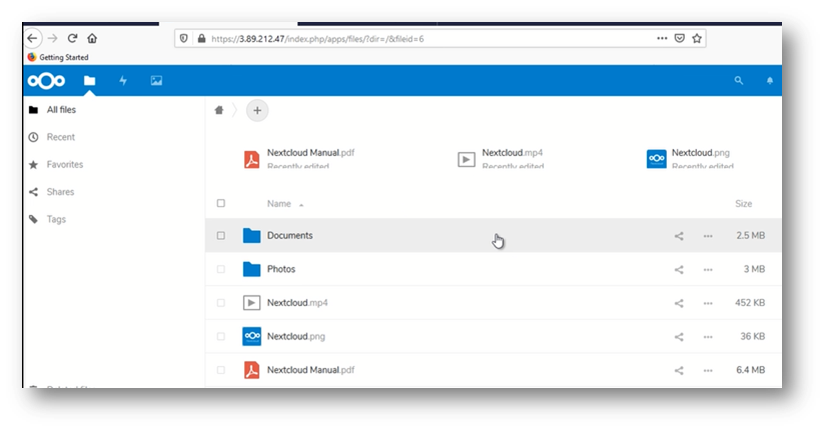This screenshot has height=430, width=824.
Task: Click the plus button to add new file
Action: (x=257, y=110)
